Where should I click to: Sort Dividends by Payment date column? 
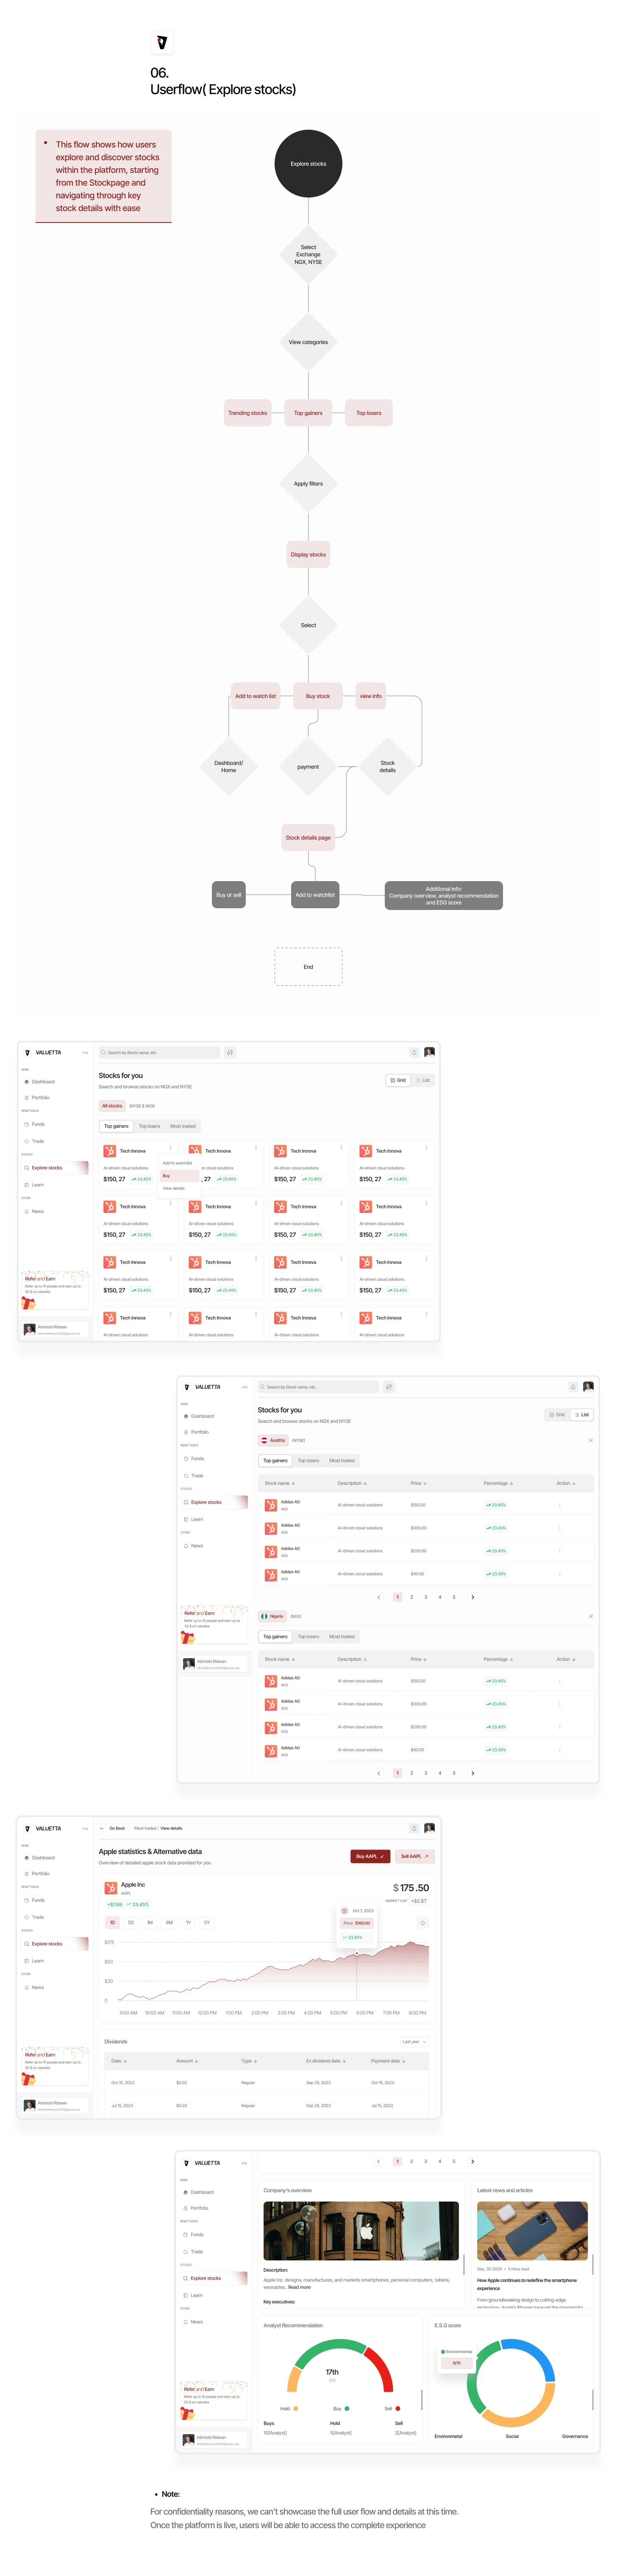click(388, 2061)
